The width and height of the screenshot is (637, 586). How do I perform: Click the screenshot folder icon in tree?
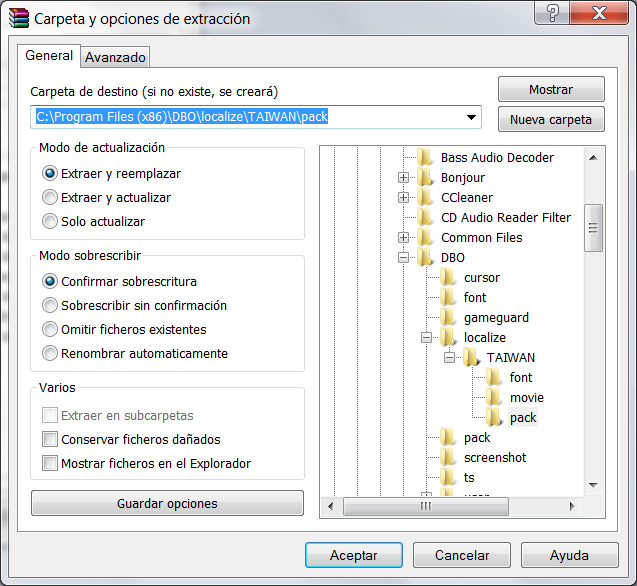pyautogui.click(x=449, y=458)
